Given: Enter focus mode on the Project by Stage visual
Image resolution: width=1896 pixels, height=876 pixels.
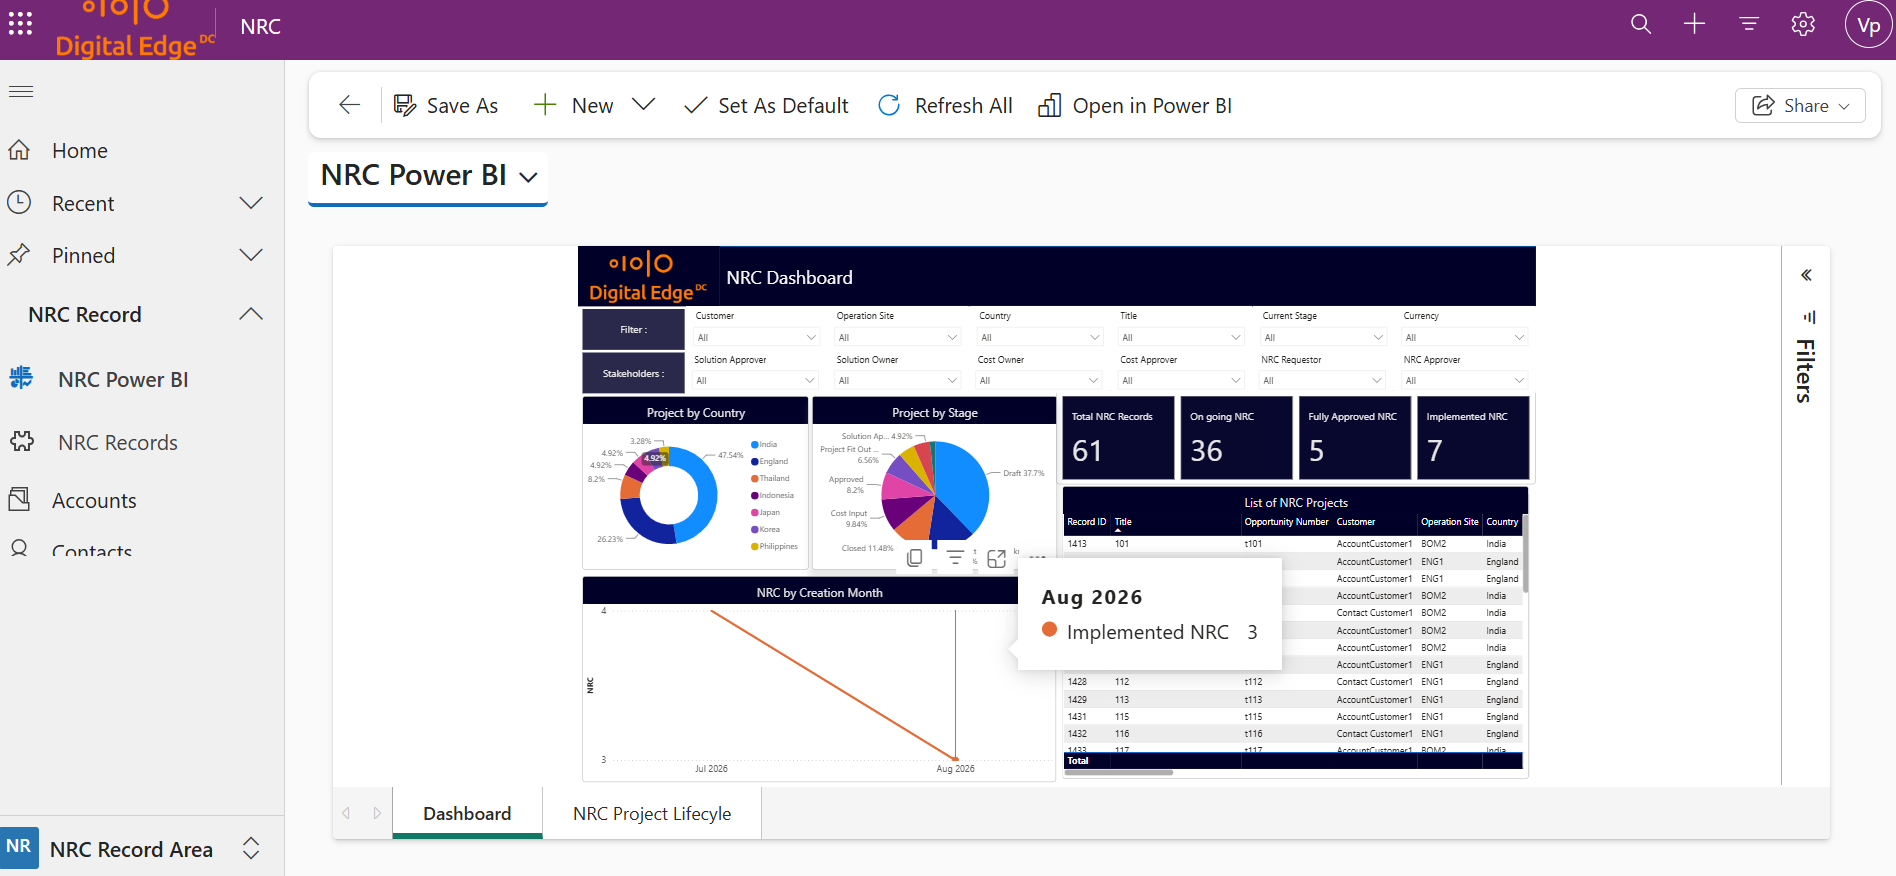Looking at the screenshot, I should tap(996, 558).
